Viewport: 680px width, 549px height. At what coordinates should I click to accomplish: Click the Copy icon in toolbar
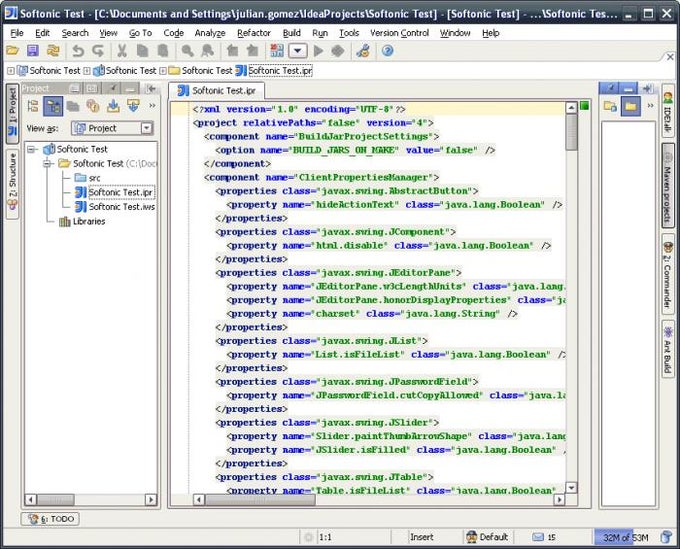[x=142, y=51]
